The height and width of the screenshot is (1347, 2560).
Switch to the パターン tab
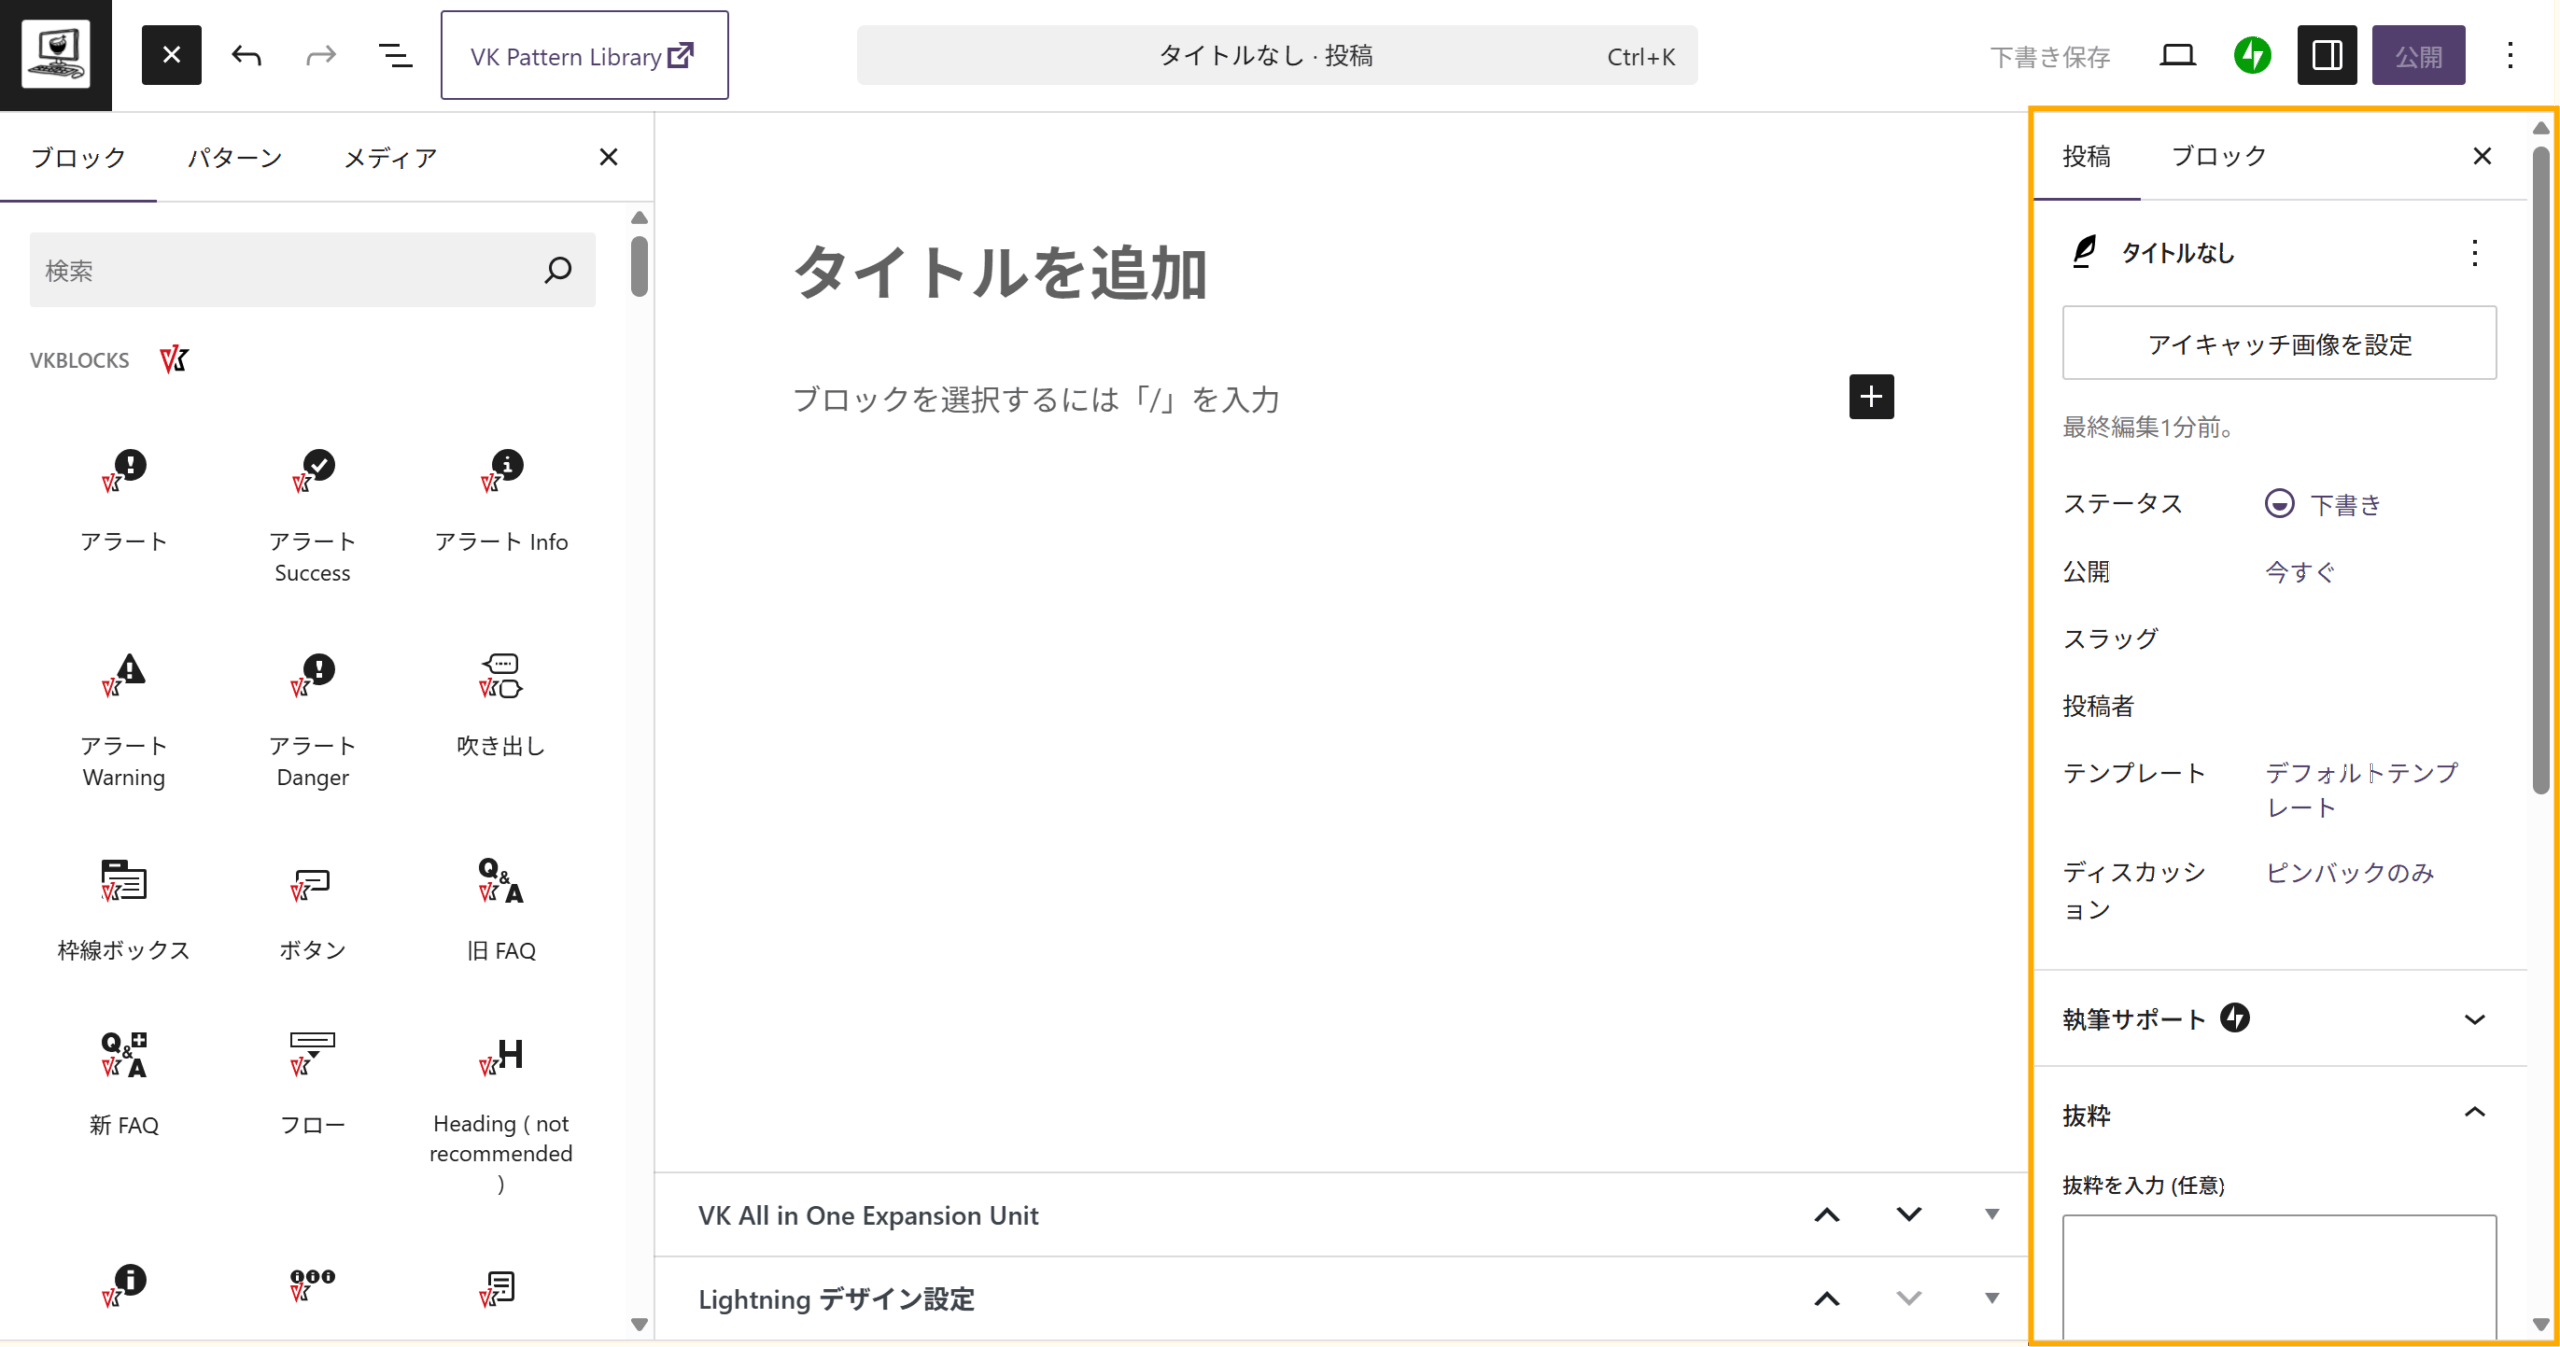235,158
